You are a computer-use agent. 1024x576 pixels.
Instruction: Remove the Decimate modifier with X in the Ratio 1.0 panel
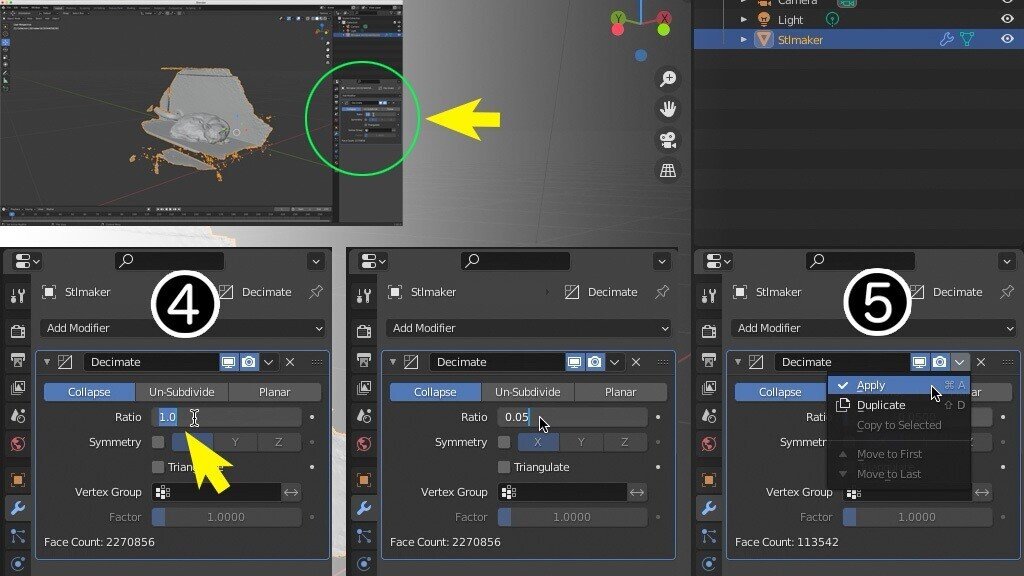pyautogui.click(x=290, y=362)
